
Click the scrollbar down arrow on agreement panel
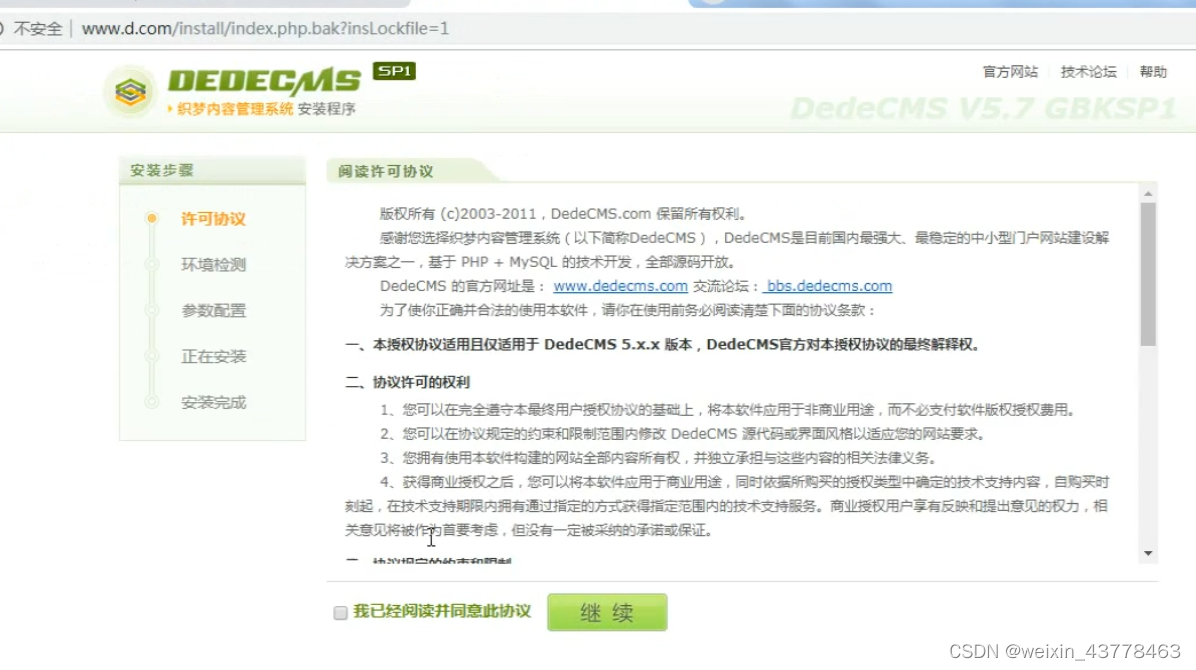[x=1147, y=553]
